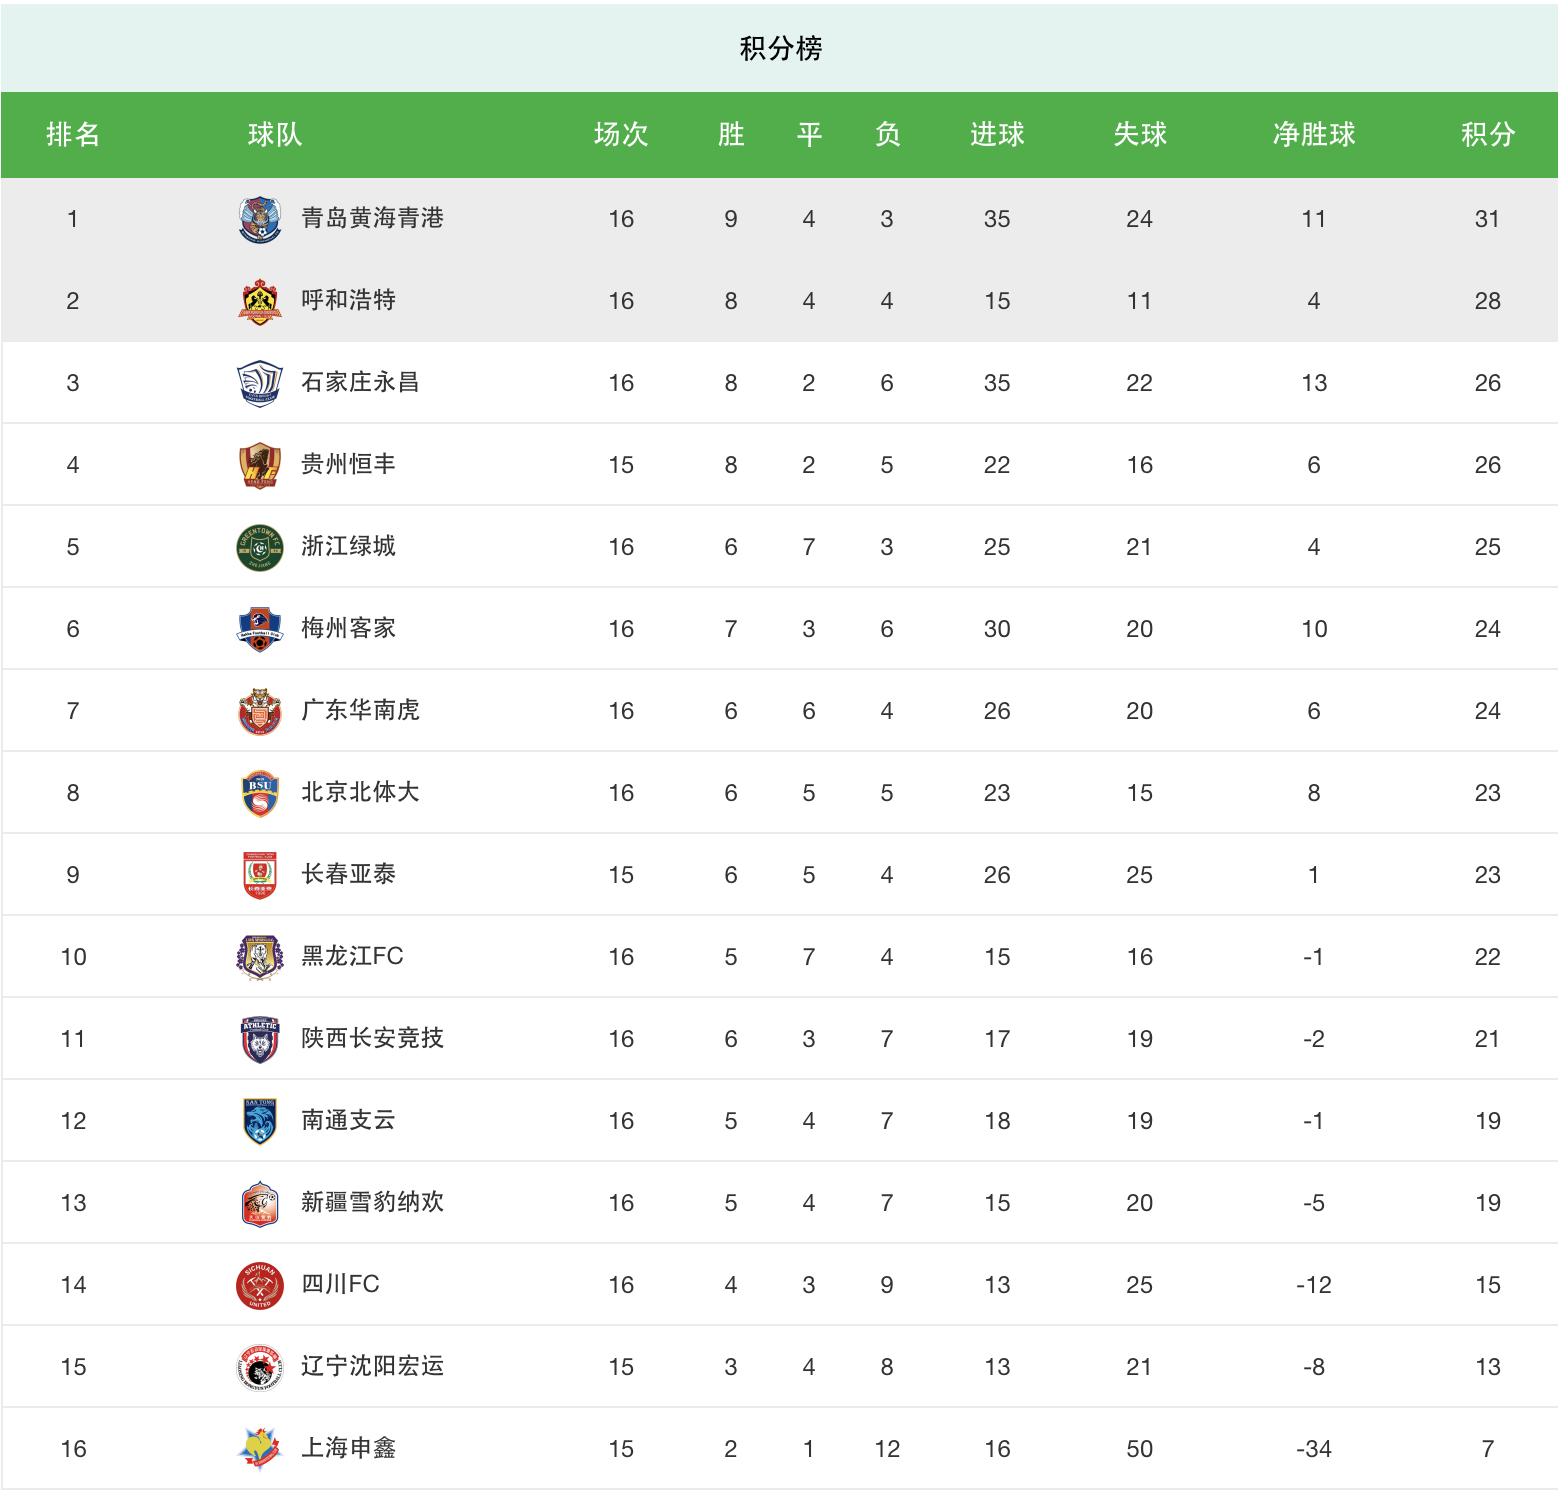Click the 辽宁沈阳宏运 team logo
Image resolution: width=1558 pixels, height=1494 pixels.
pyautogui.click(x=260, y=1368)
